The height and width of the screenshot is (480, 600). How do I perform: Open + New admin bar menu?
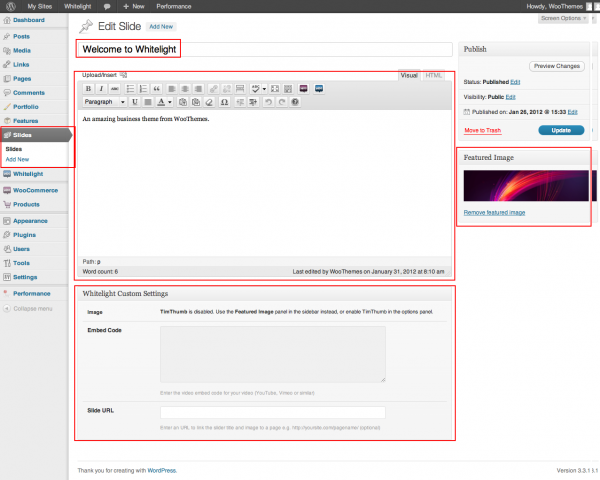click(x=134, y=7)
